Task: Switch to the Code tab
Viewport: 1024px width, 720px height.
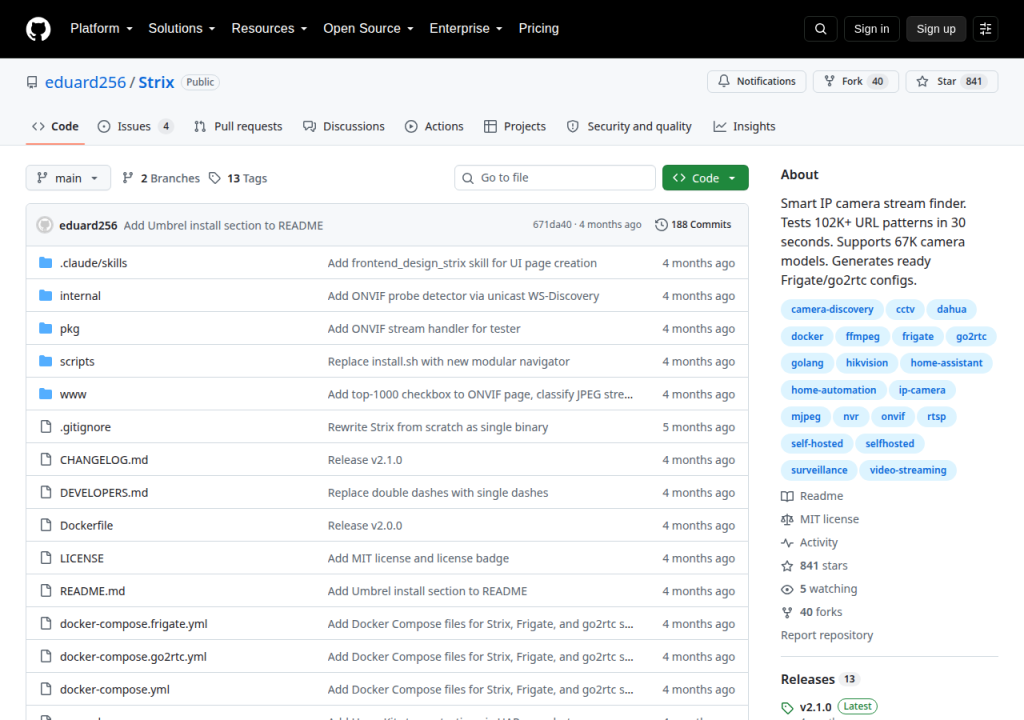Action: pyautogui.click(x=56, y=126)
